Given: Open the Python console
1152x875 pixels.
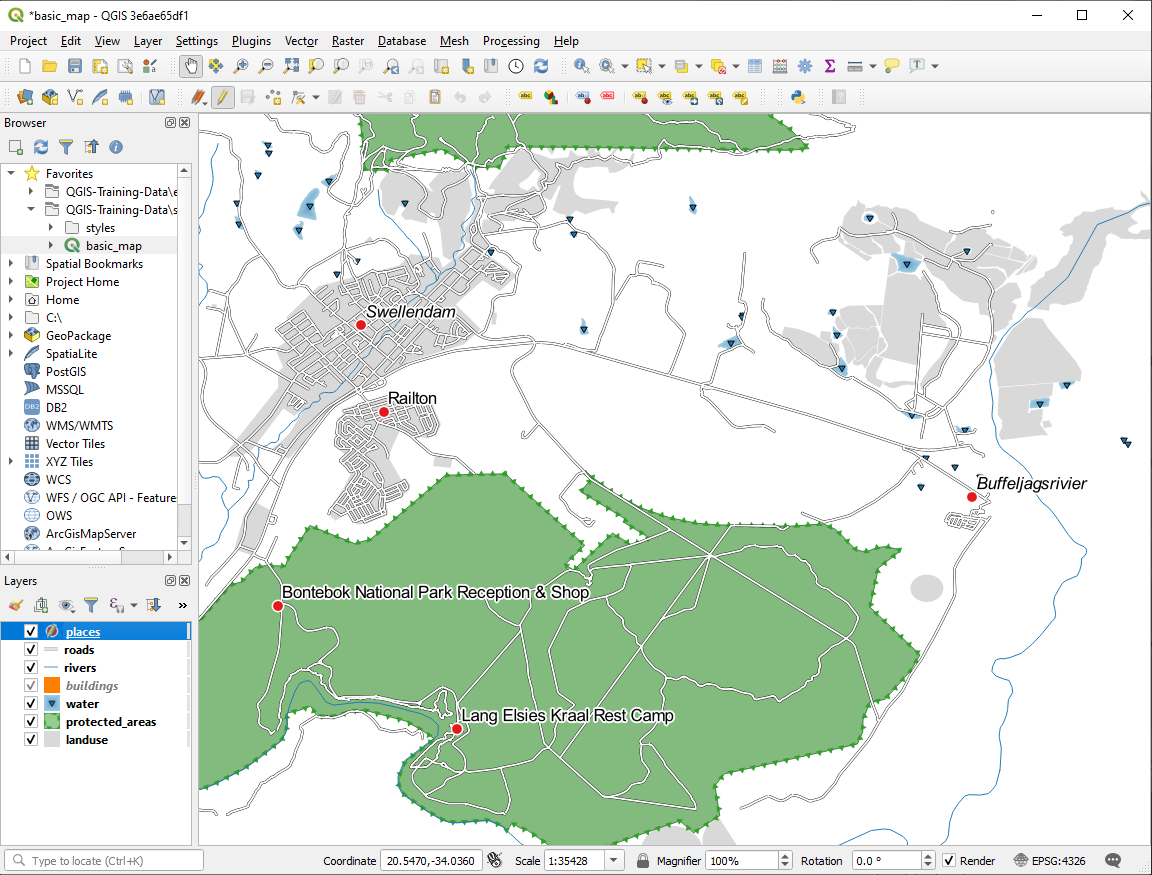Looking at the screenshot, I should point(798,97).
